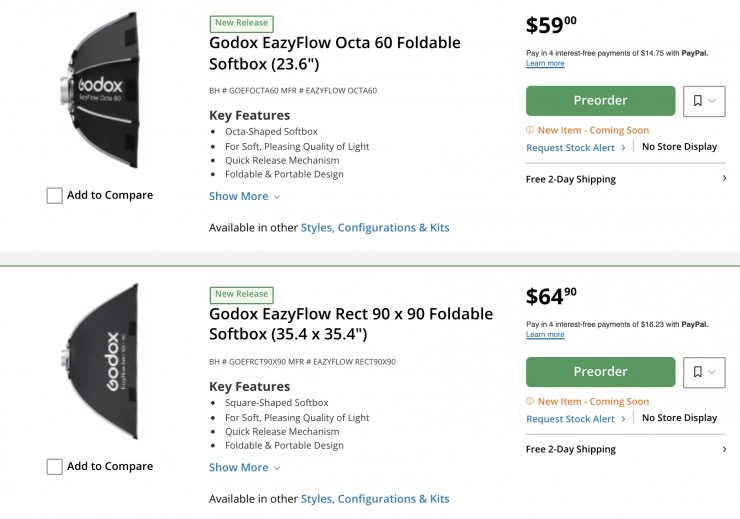Check Add to Compare for Rect 90 x 90 softbox
740x519 pixels.
[x=55, y=467]
